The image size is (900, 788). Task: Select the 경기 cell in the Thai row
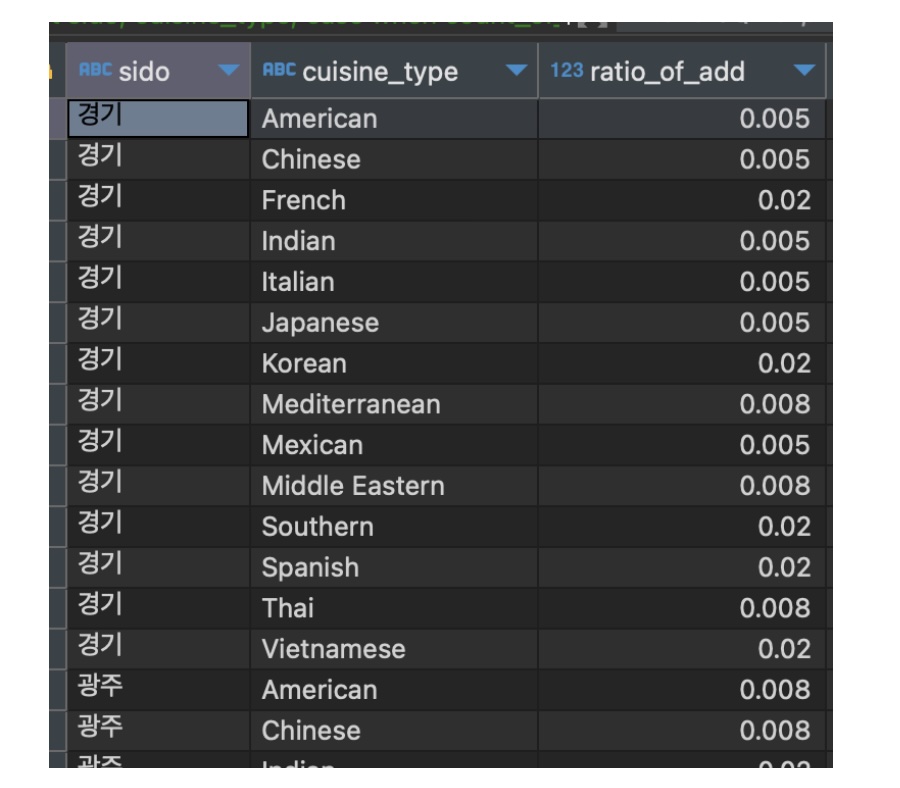pos(158,608)
